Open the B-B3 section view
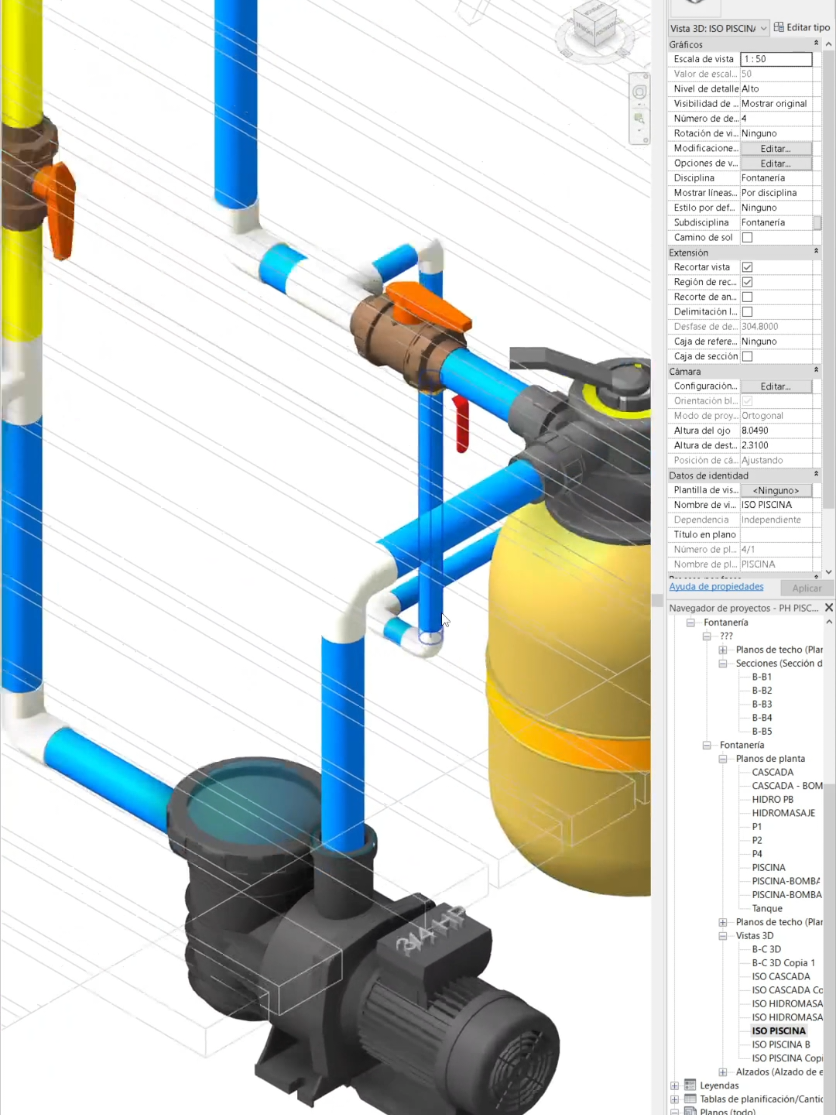Viewport: 836px width, 1115px height. 761,704
